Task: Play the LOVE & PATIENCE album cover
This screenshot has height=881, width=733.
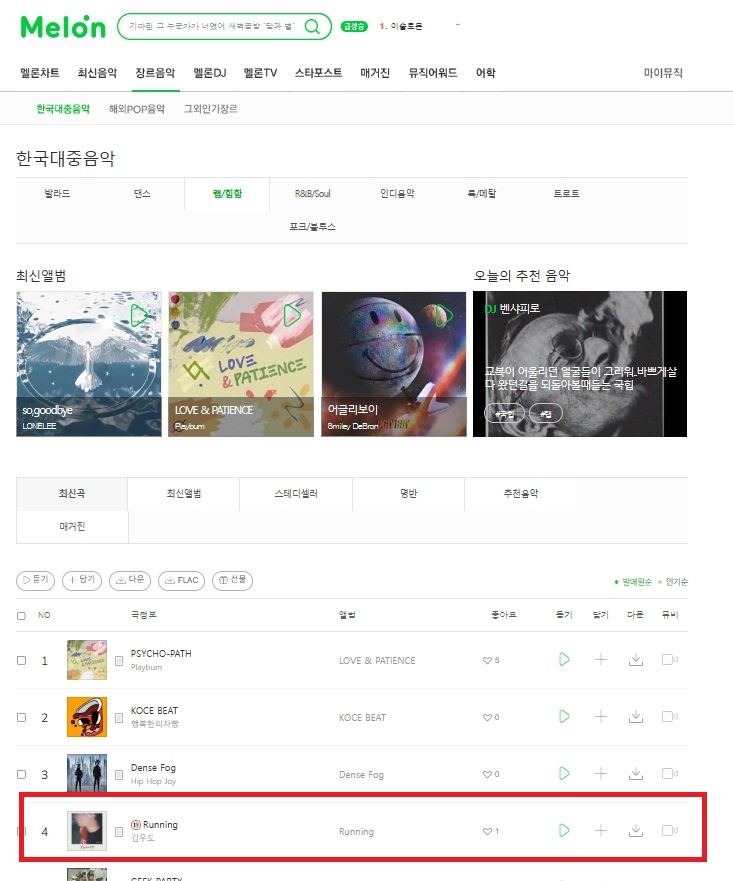Action: (292, 316)
